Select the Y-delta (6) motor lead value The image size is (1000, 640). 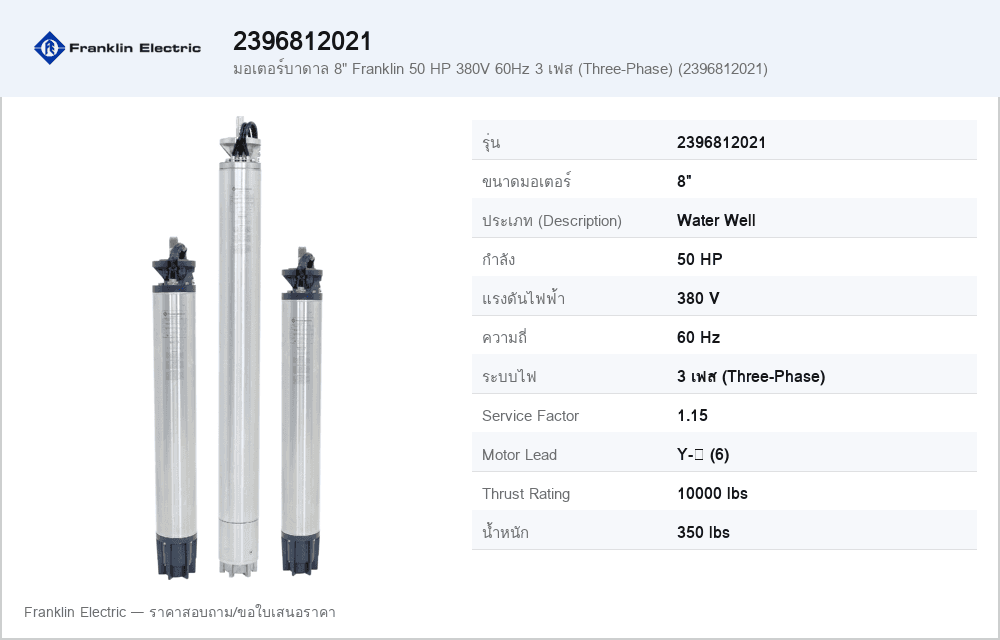(703, 455)
